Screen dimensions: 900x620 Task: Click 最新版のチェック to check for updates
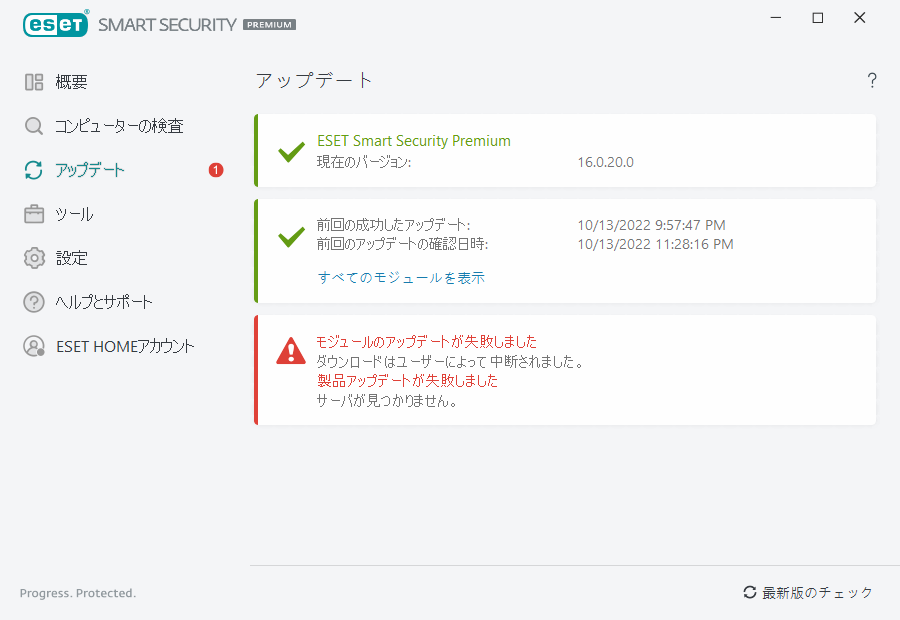tap(808, 593)
